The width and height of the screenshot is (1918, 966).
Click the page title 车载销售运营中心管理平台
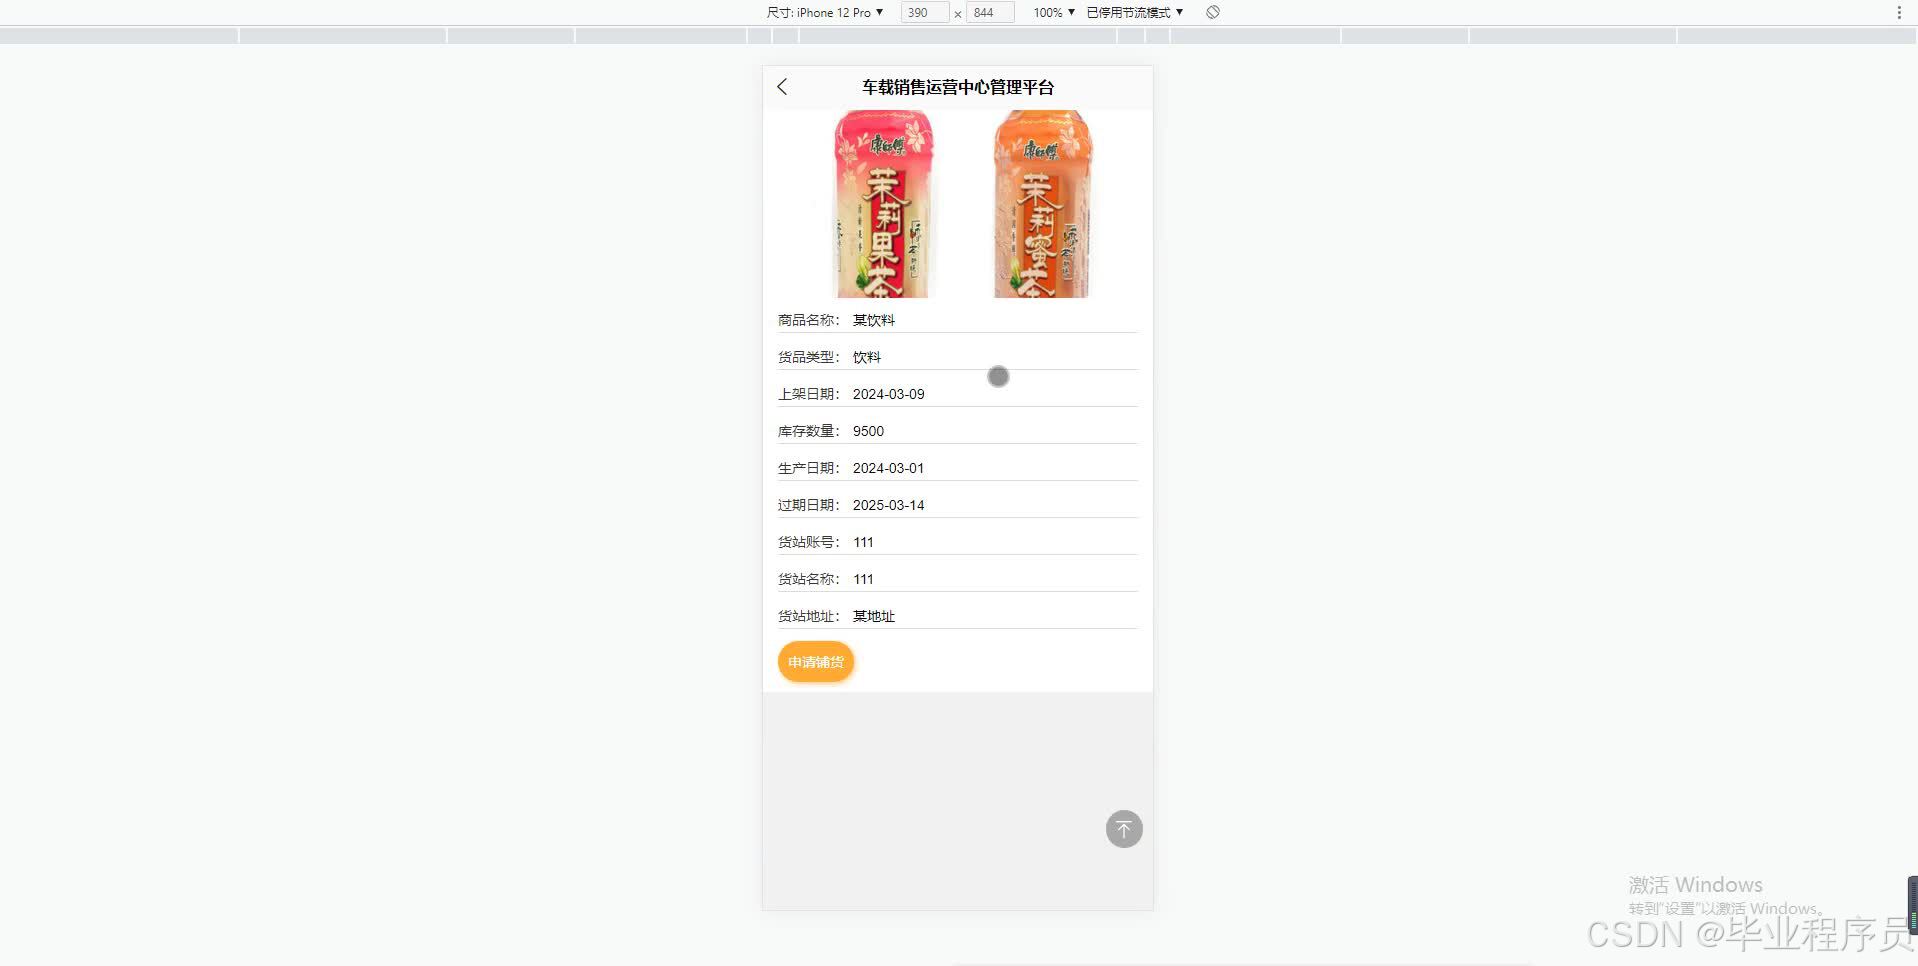point(958,87)
